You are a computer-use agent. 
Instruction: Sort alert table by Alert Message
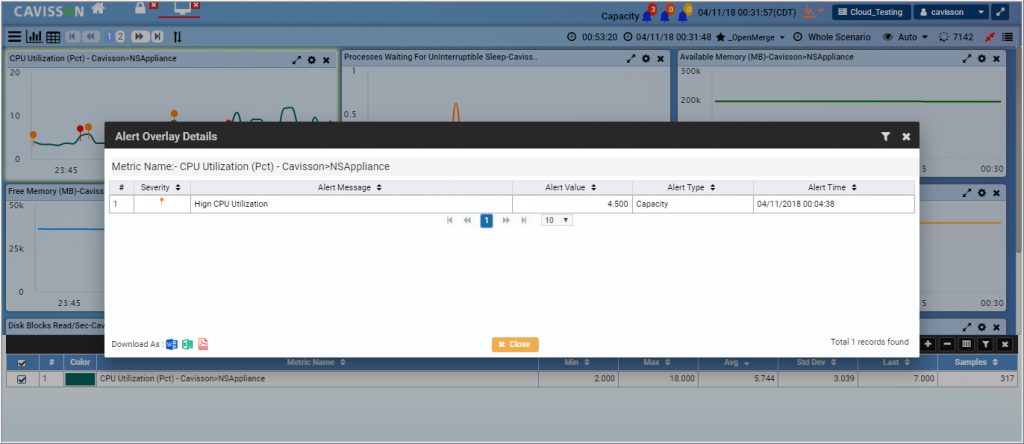[351, 187]
